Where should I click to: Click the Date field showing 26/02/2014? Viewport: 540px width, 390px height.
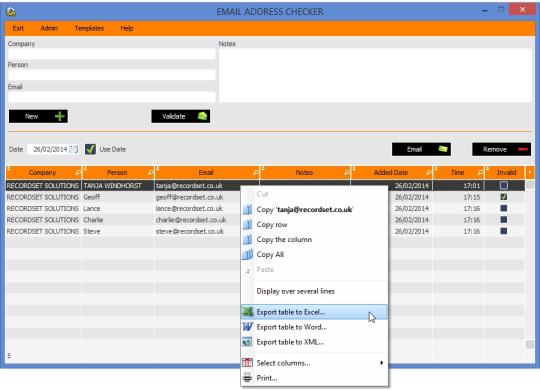[52, 149]
